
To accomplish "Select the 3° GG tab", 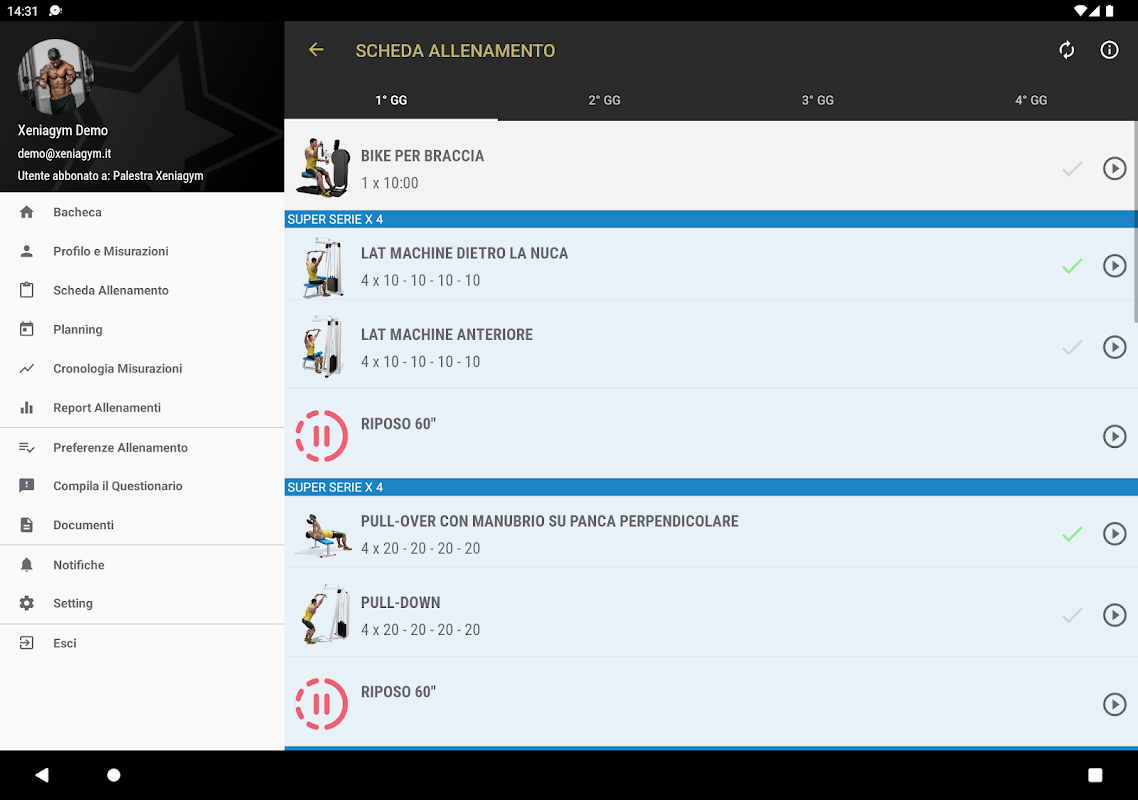I will [x=818, y=100].
